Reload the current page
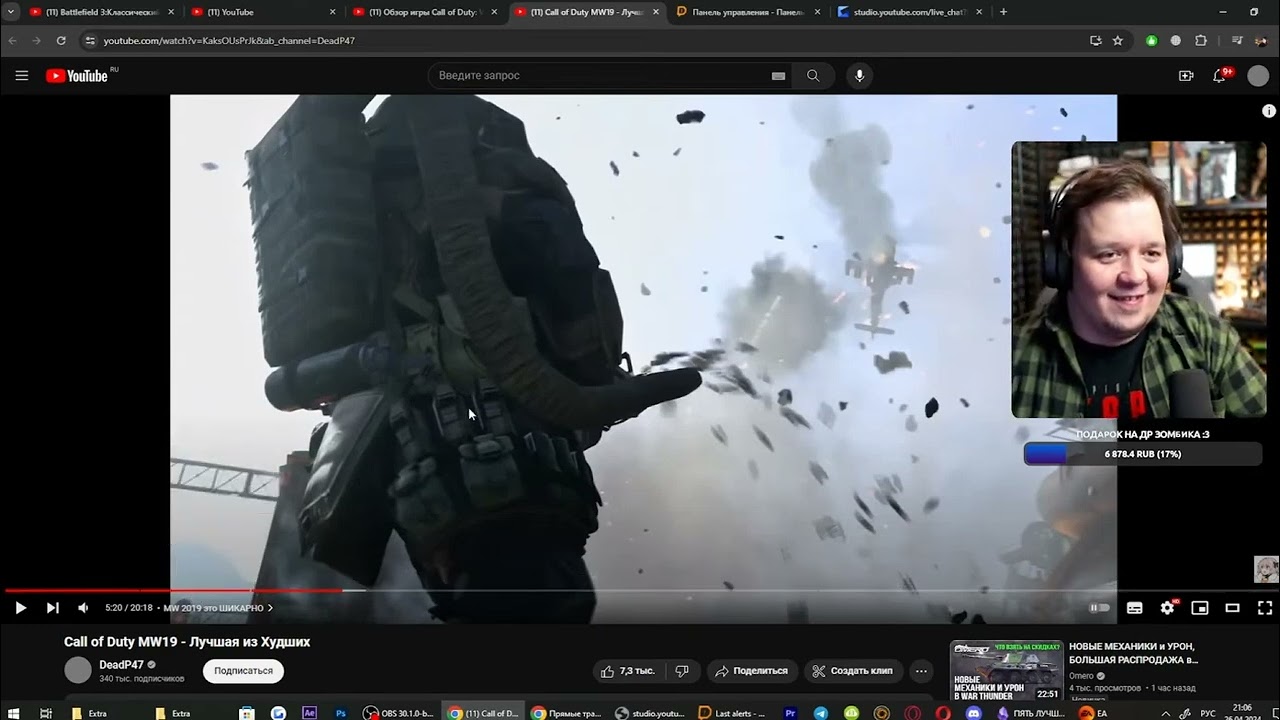 pyautogui.click(x=61, y=41)
